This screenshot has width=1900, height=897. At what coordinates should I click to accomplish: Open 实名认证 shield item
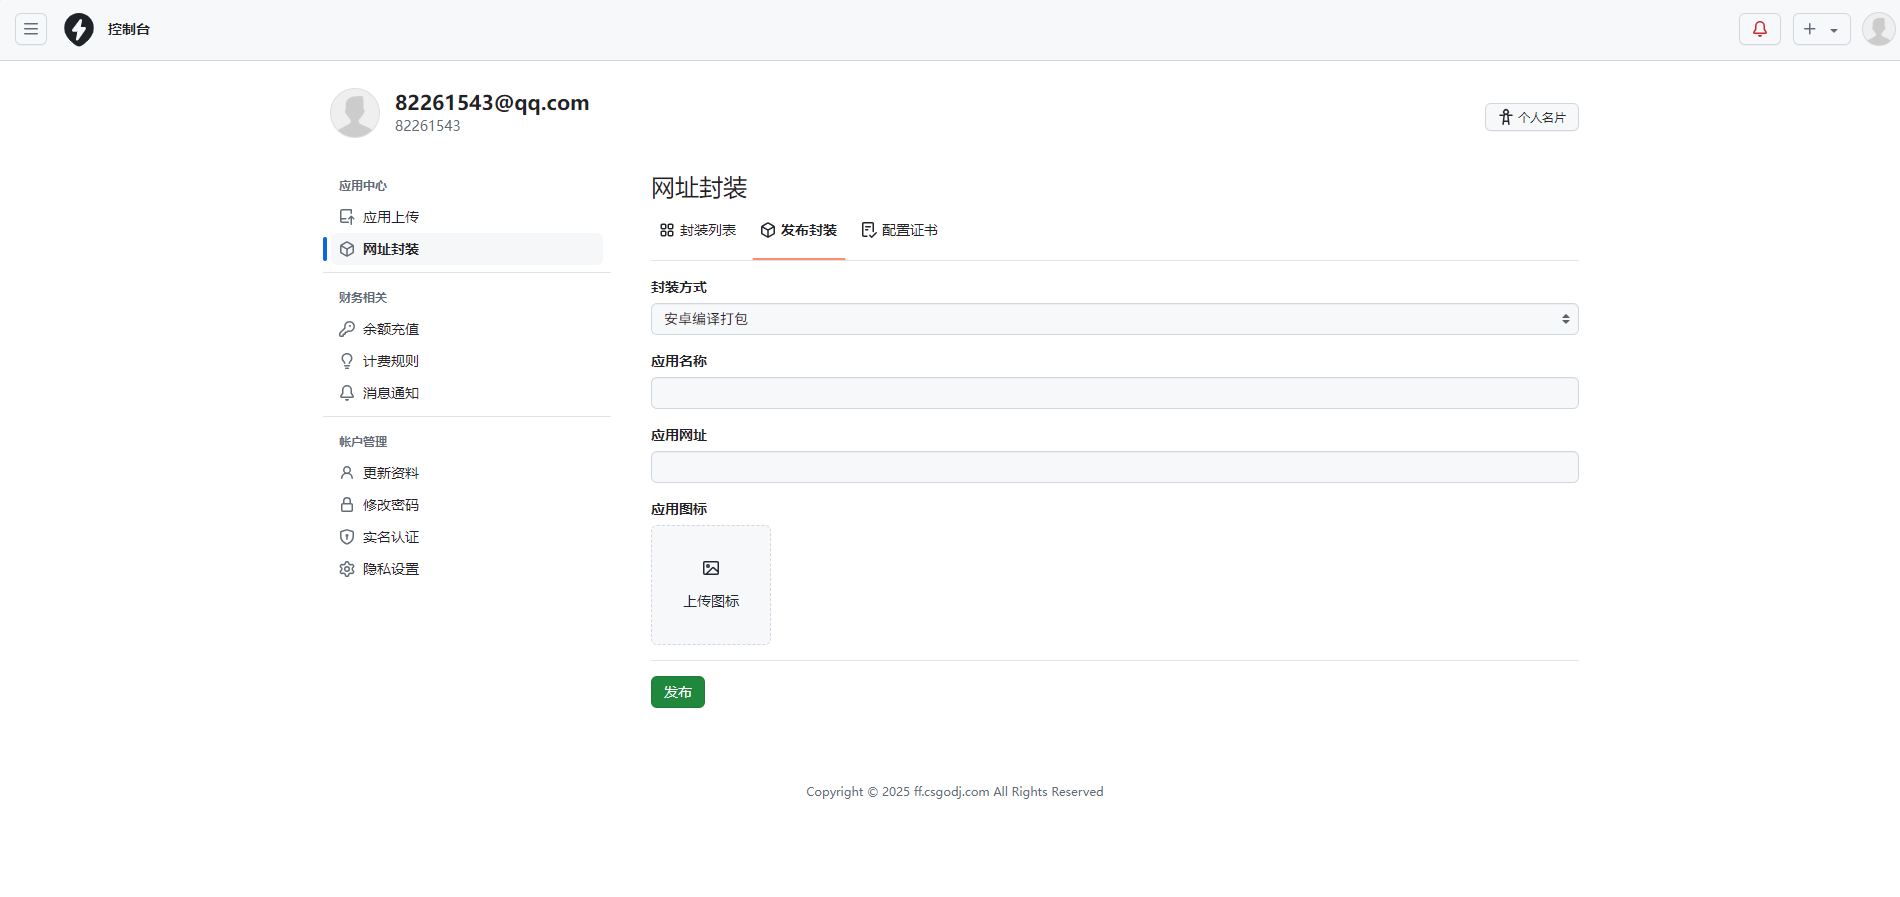(390, 537)
